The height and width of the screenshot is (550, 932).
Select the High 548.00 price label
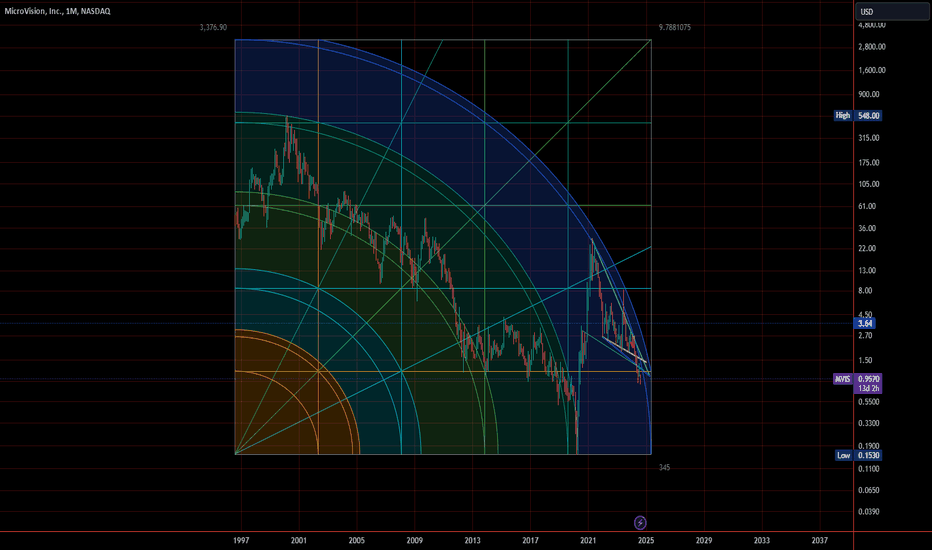click(858, 115)
